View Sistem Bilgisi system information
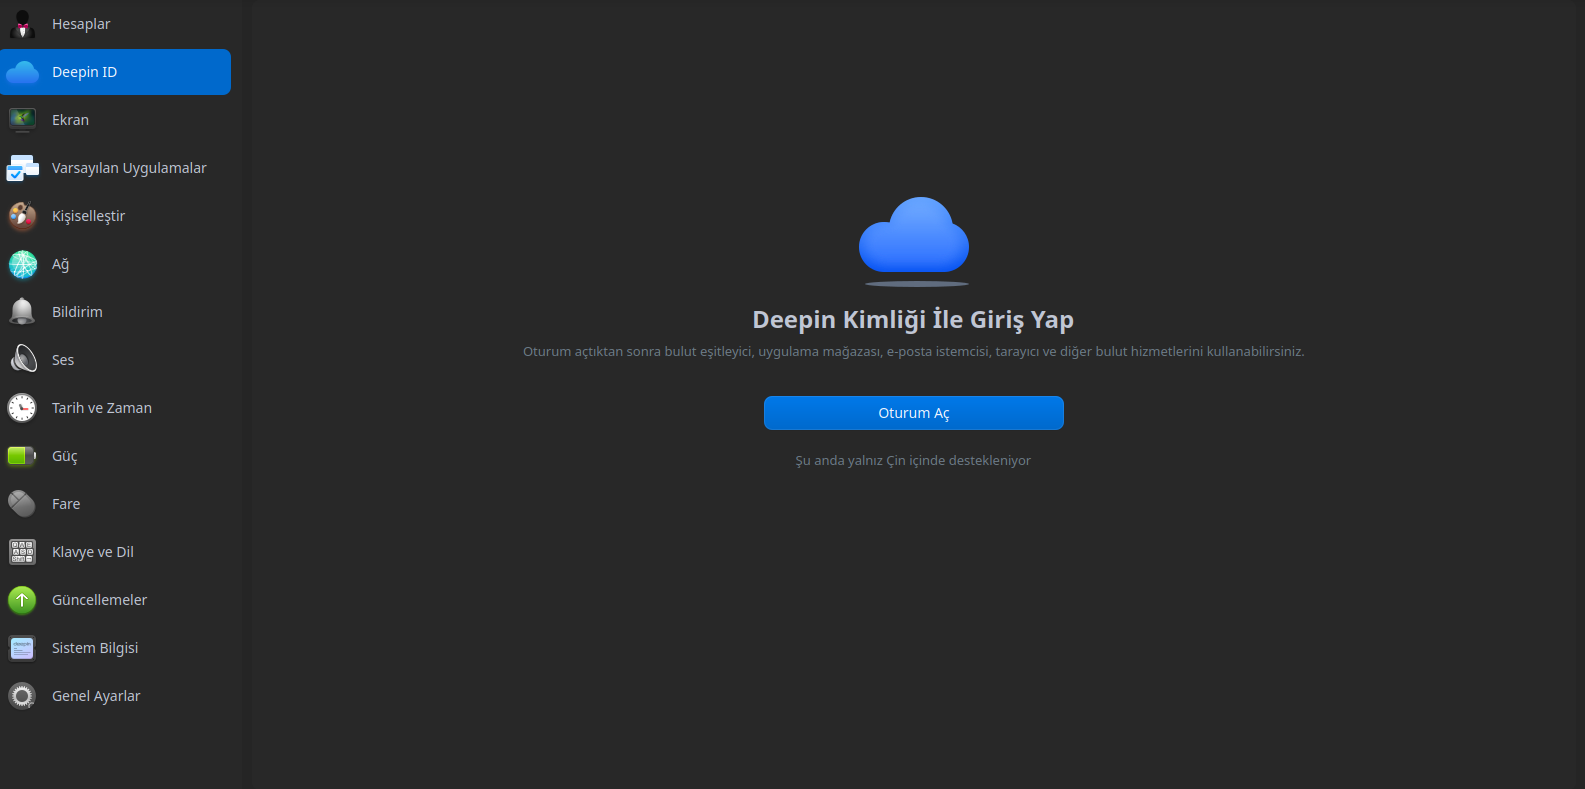 click(x=116, y=648)
